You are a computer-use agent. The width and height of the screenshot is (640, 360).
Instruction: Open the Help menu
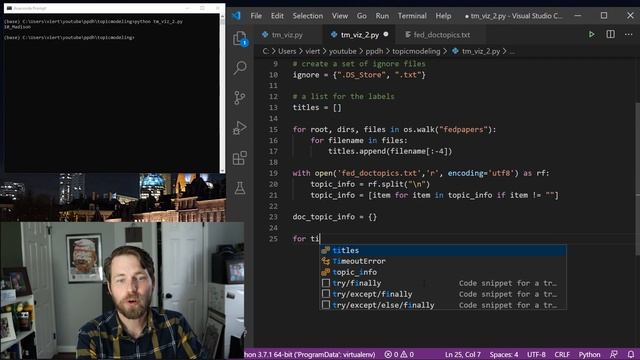pos(443,16)
